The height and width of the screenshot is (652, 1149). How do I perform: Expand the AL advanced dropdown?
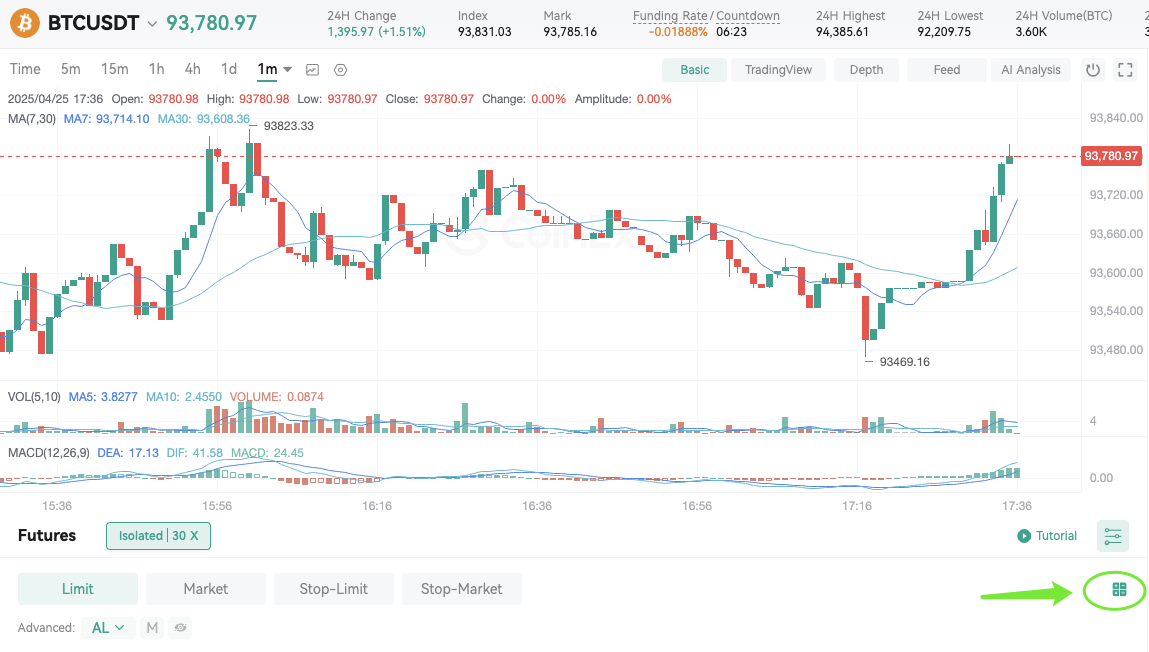click(x=108, y=628)
